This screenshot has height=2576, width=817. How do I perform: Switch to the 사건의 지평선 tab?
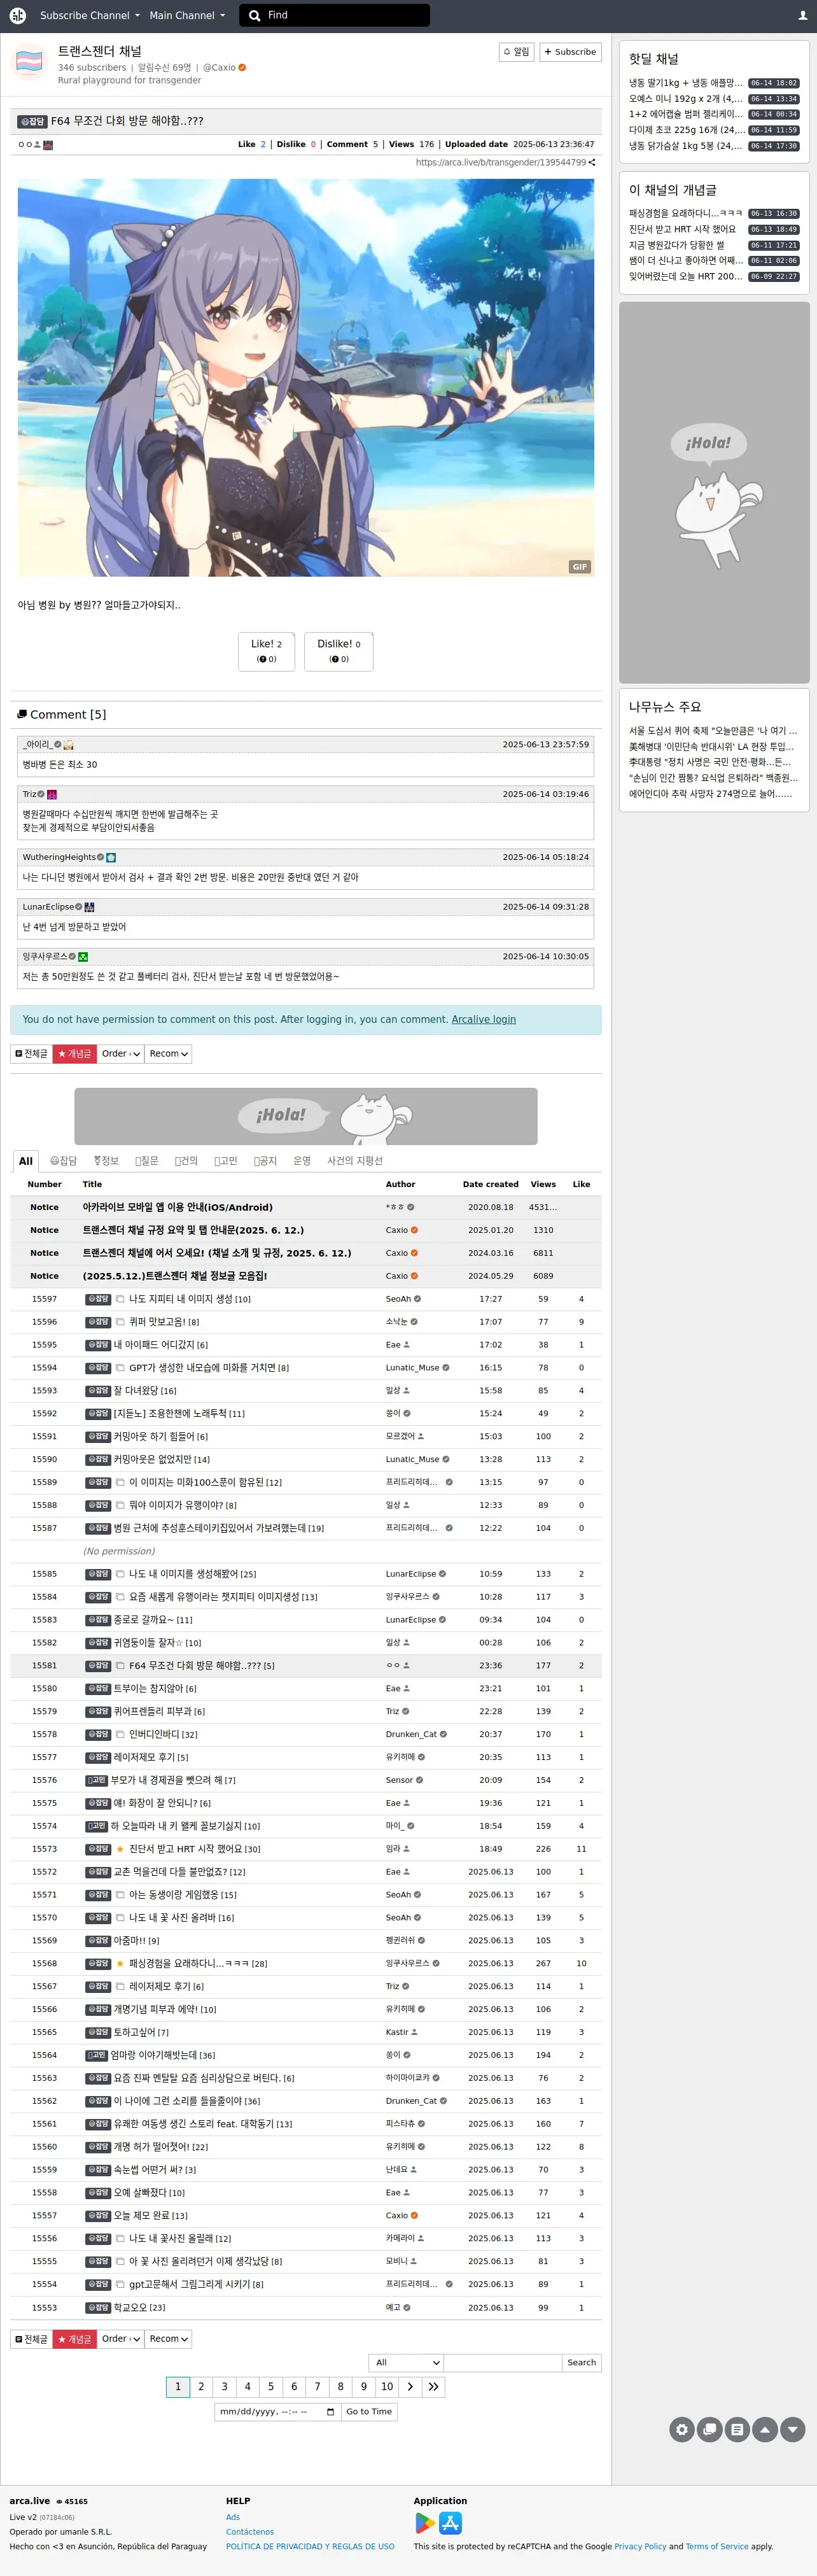(x=355, y=1161)
